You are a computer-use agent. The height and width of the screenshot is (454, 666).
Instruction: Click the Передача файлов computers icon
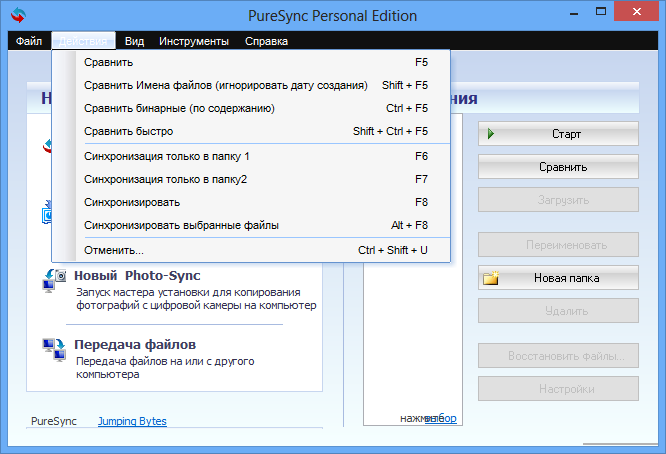[x=54, y=350]
